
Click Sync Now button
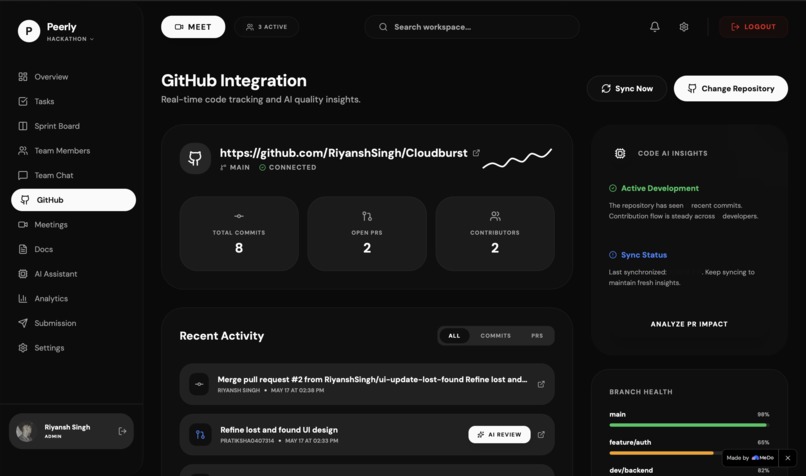627,88
